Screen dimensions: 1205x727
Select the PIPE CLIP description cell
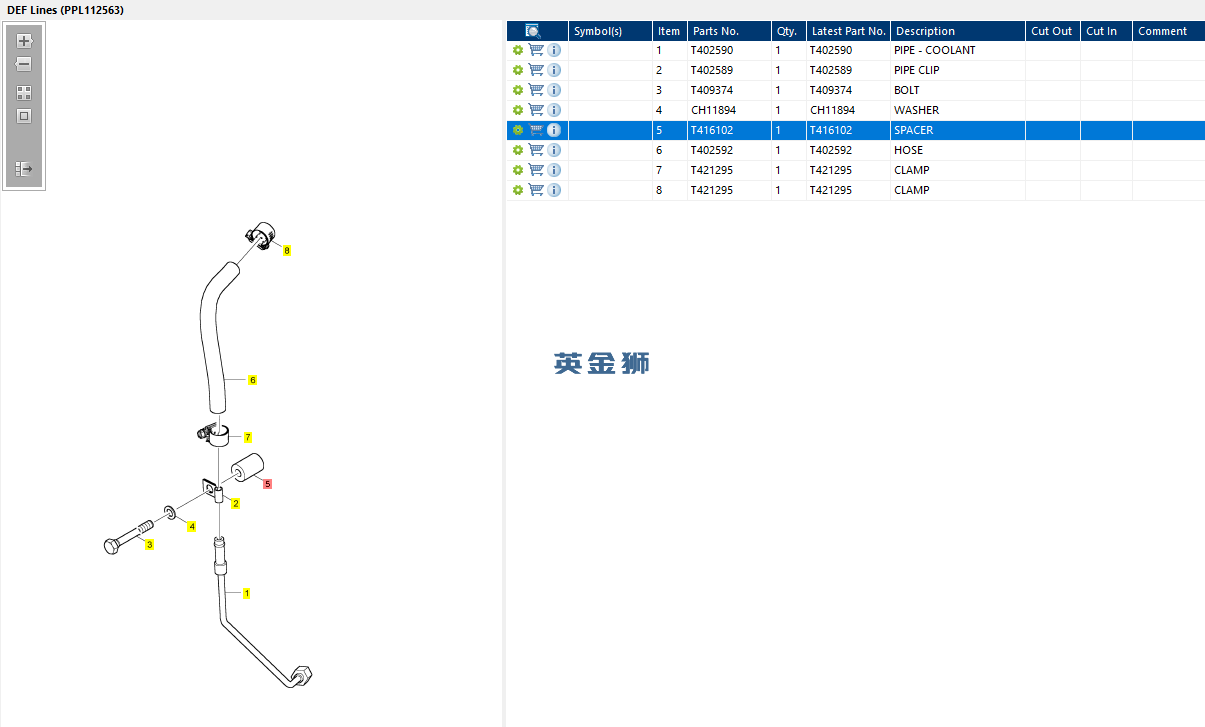[x=958, y=70]
